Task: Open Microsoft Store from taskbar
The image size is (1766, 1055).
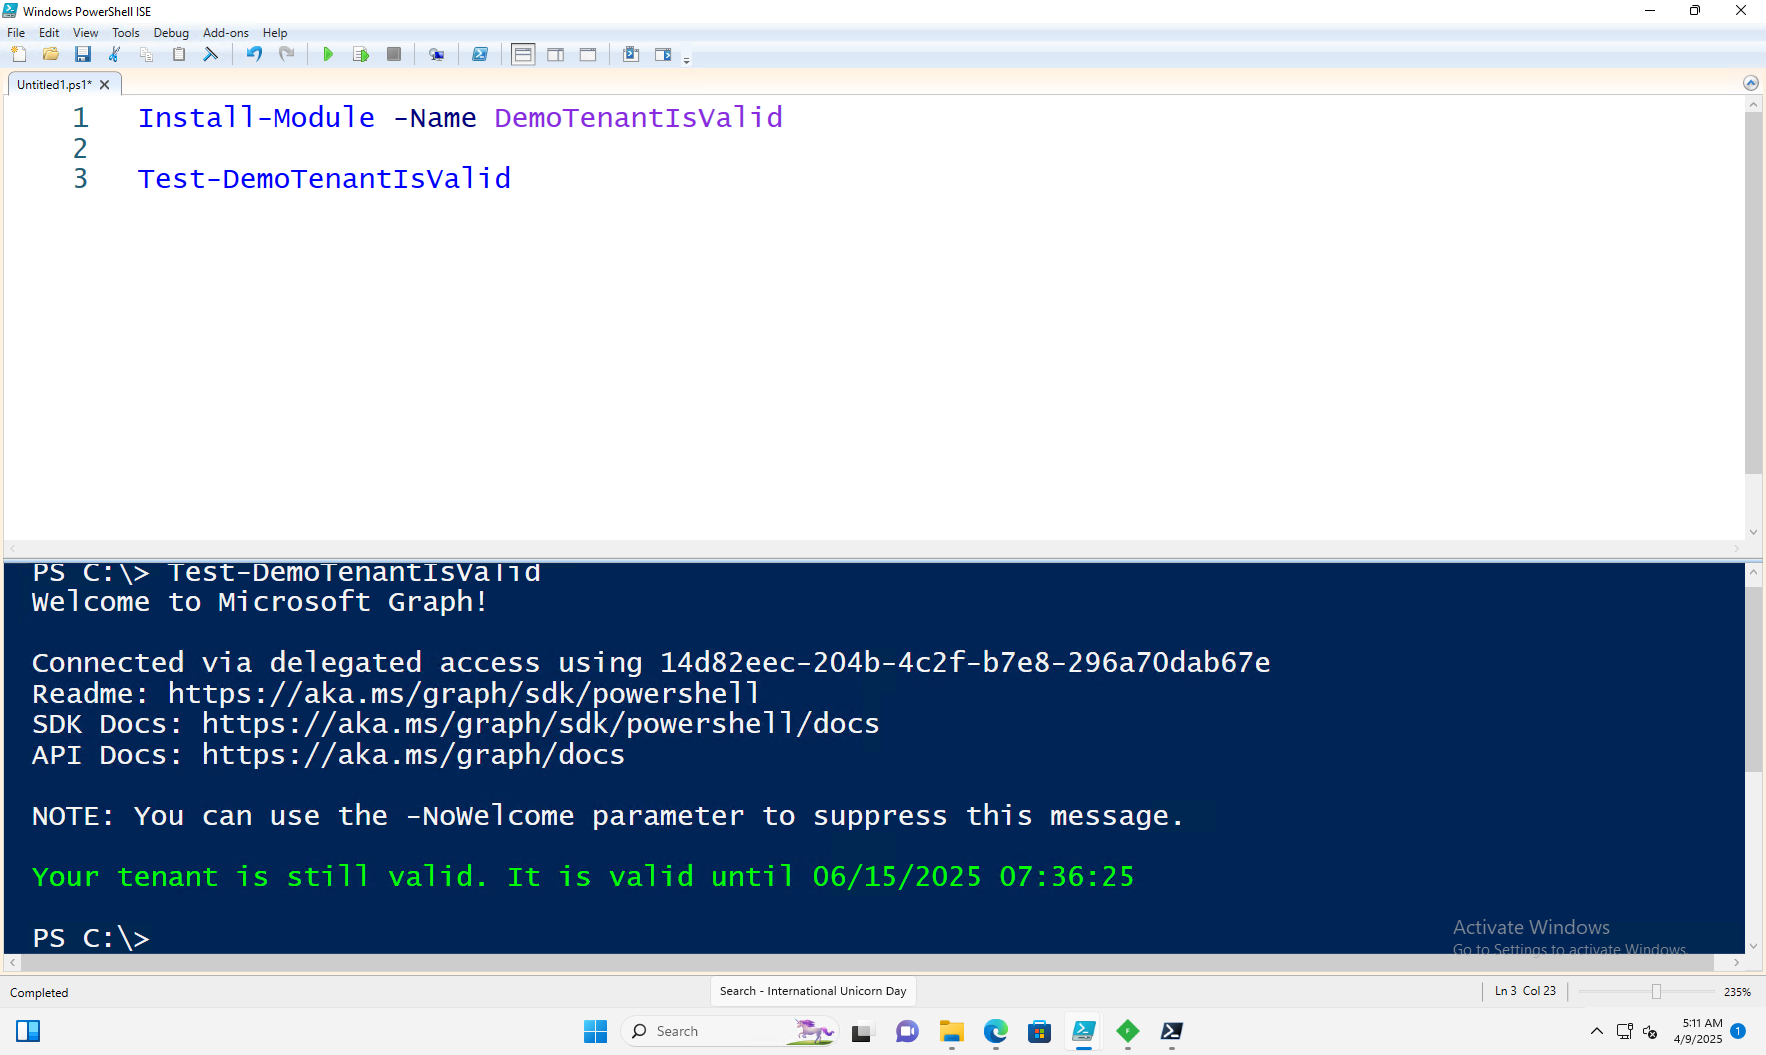Action: [1039, 1031]
